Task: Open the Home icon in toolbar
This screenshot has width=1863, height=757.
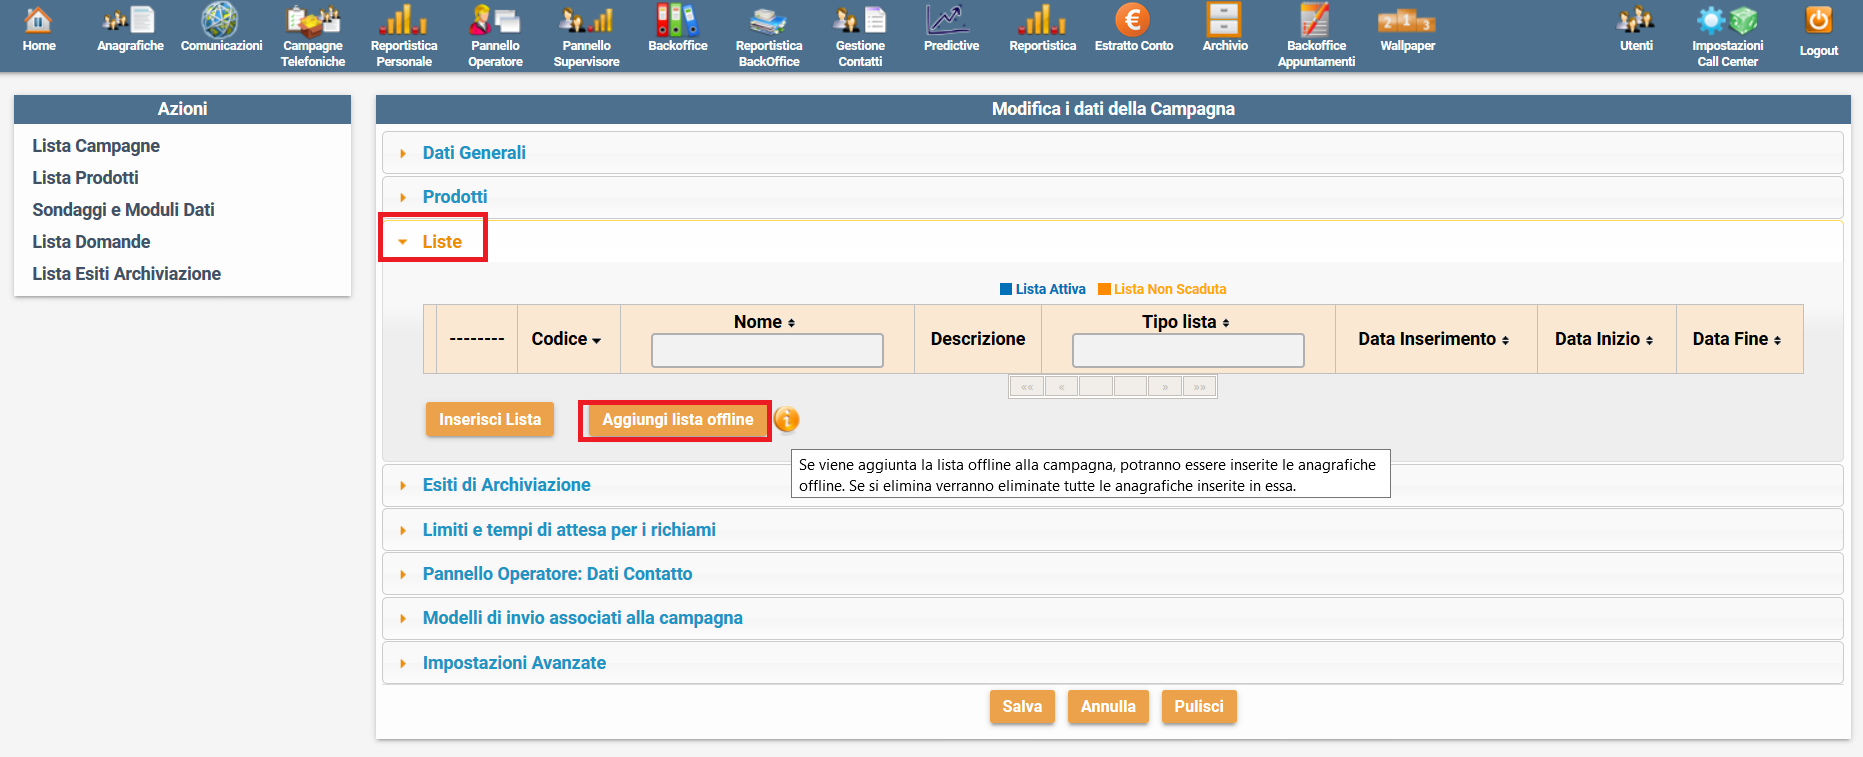Action: [39, 21]
